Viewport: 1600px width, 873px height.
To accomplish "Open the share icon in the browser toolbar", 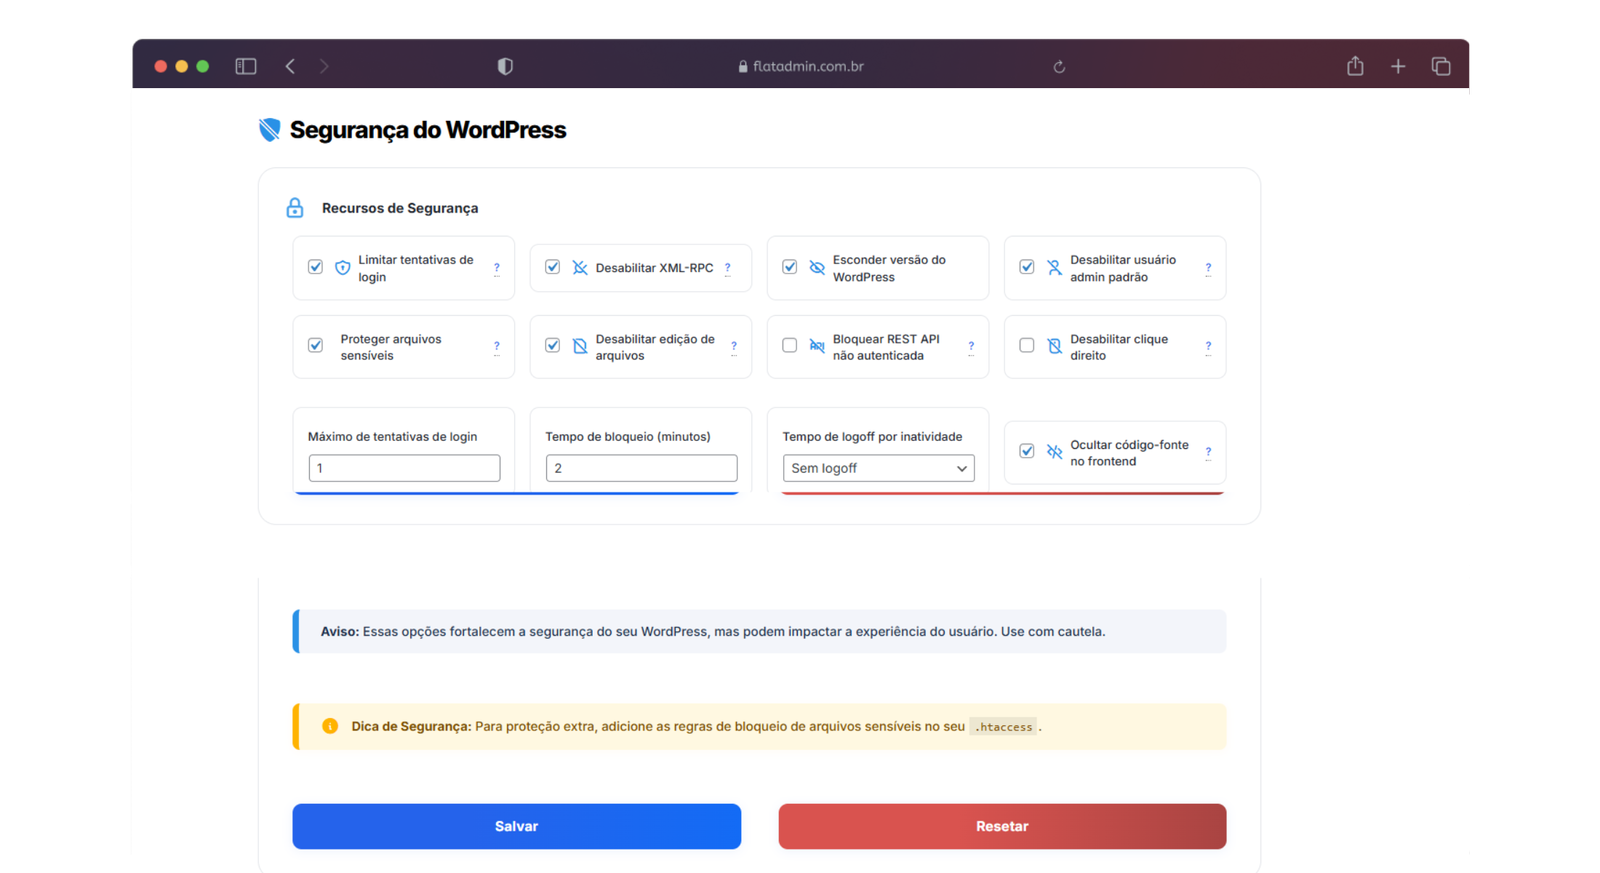I will pyautogui.click(x=1355, y=66).
